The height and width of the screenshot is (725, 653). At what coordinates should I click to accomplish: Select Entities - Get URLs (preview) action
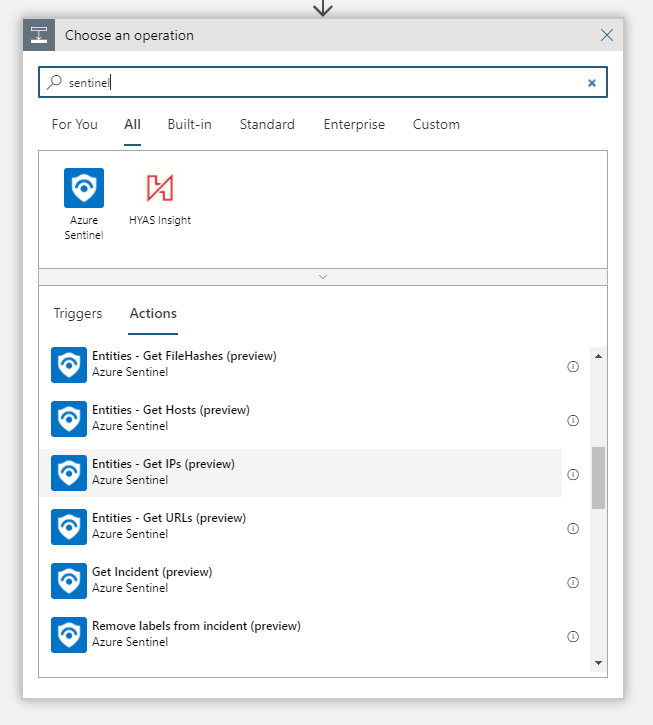click(x=301, y=527)
